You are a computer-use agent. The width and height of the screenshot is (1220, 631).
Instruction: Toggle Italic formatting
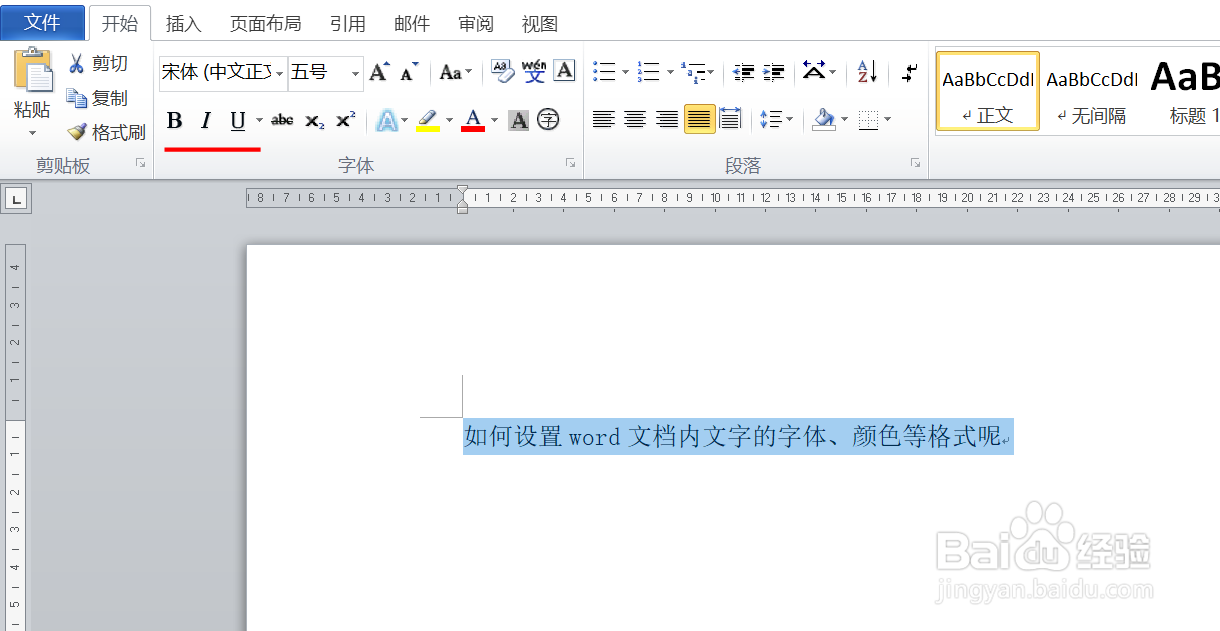[x=206, y=121]
